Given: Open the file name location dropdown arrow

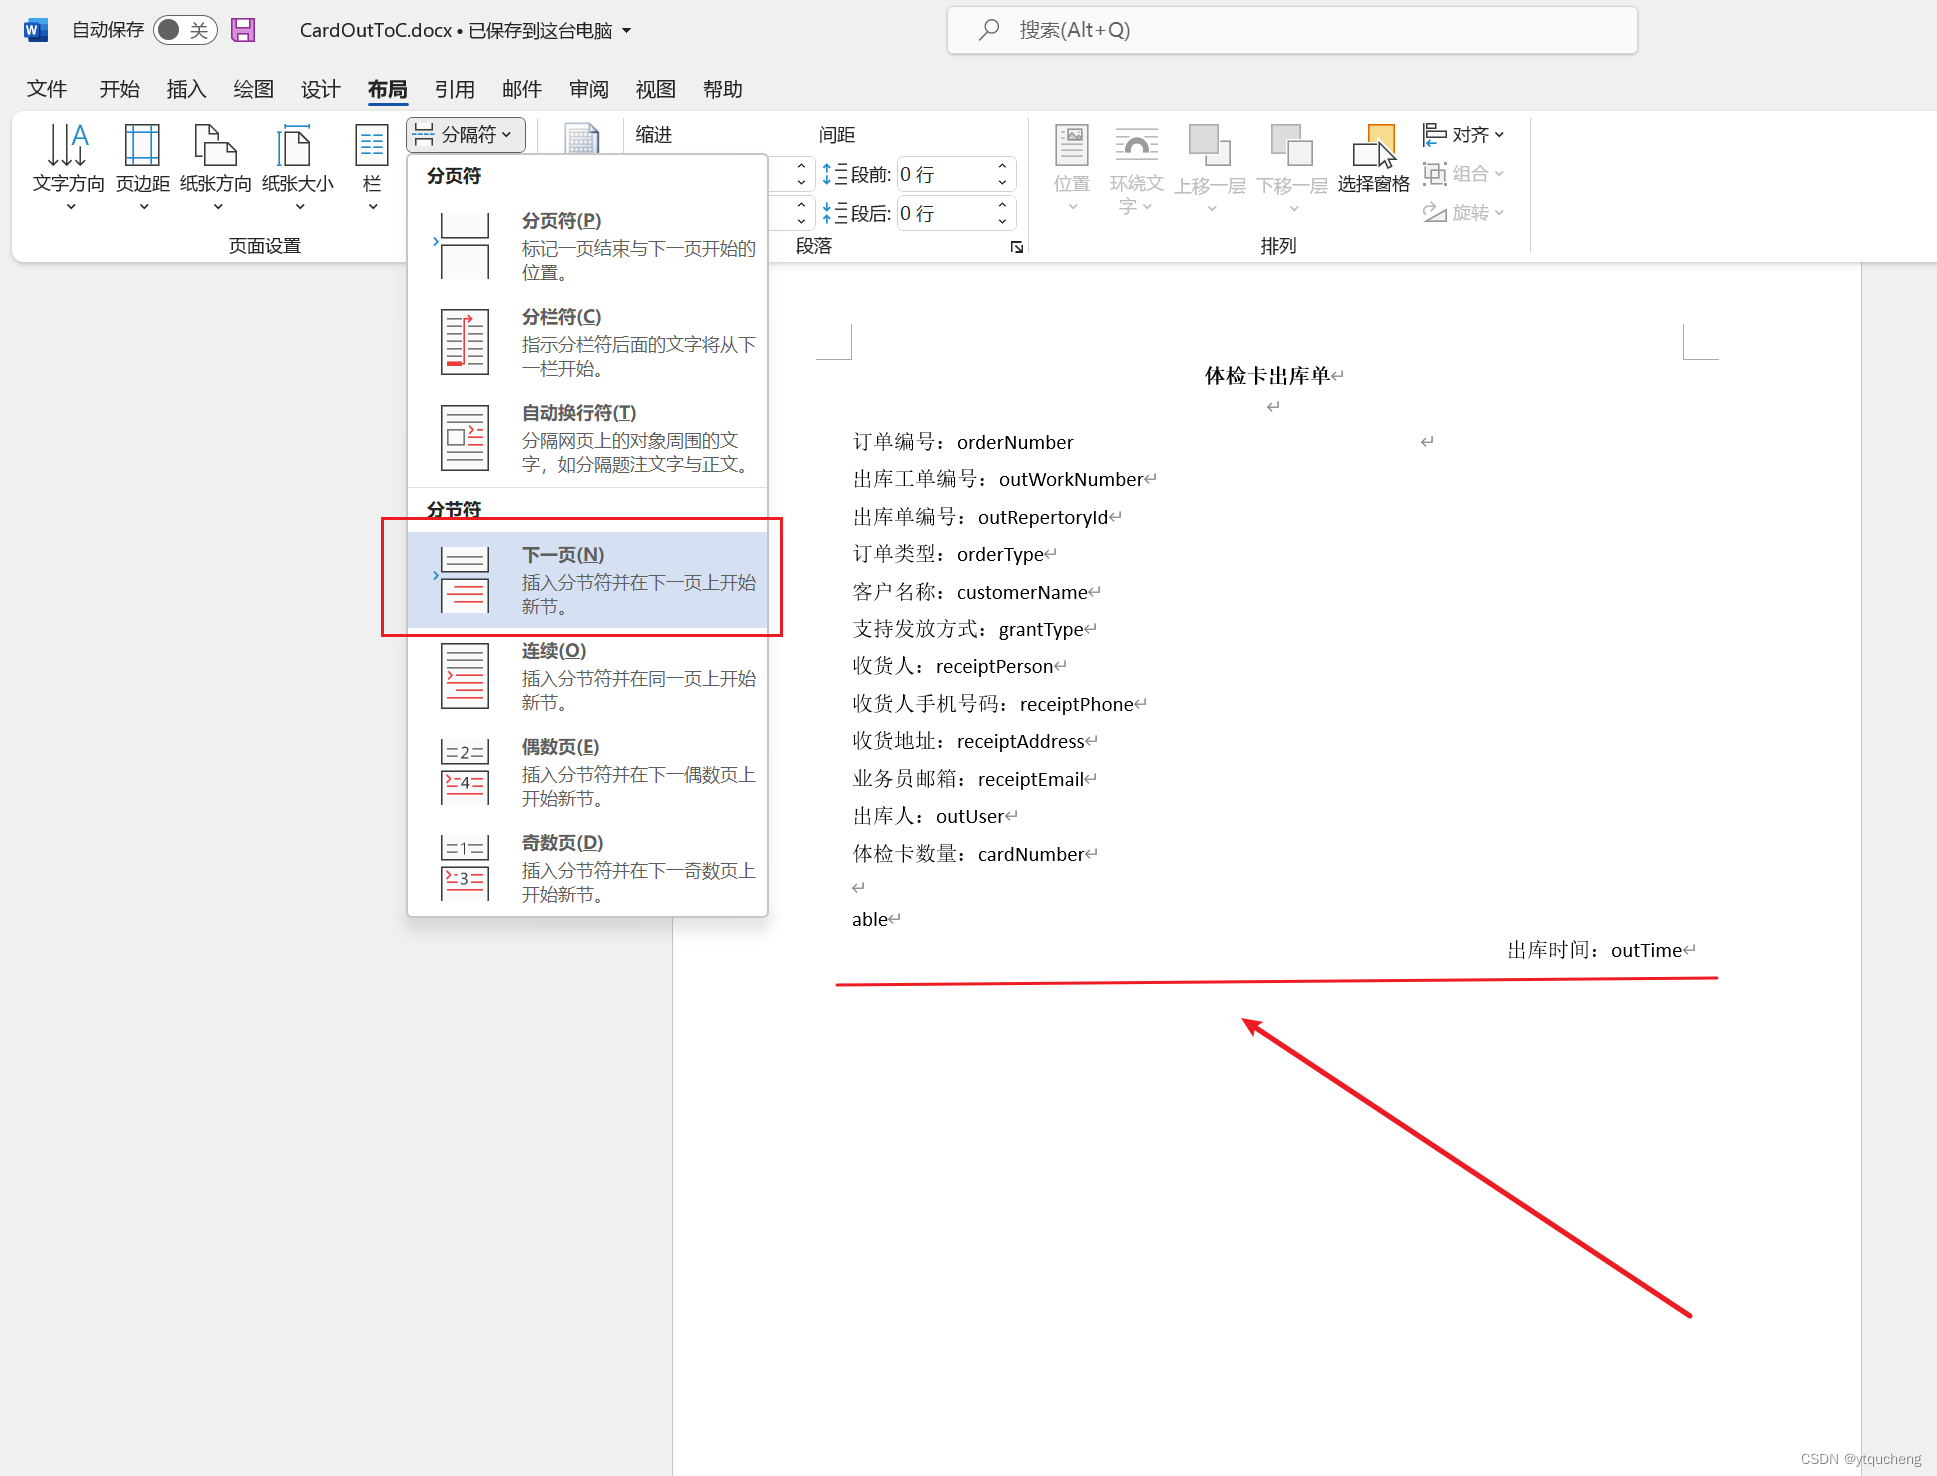Looking at the screenshot, I should pos(627,30).
